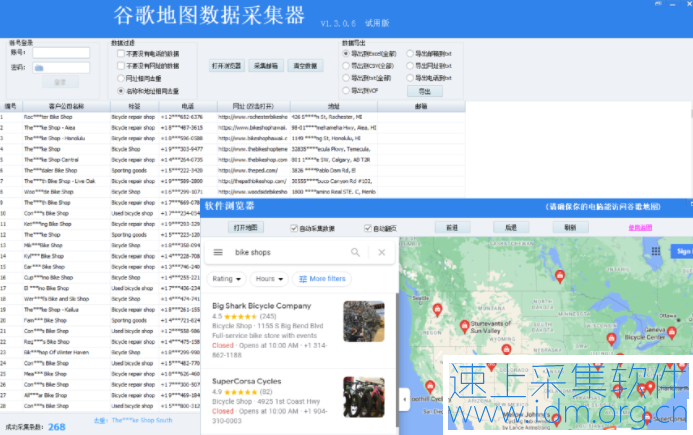Clear the bike shops search with X

(x=381, y=252)
